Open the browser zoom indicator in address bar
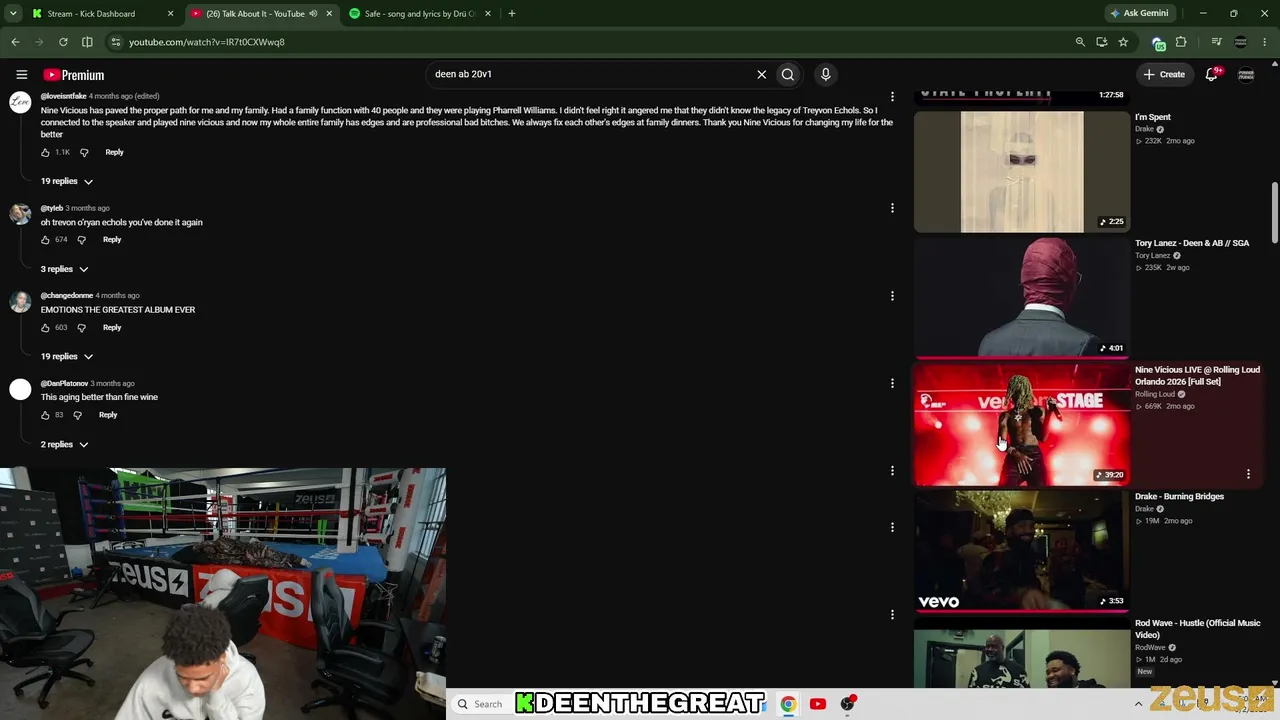This screenshot has width=1280, height=720. click(1080, 42)
